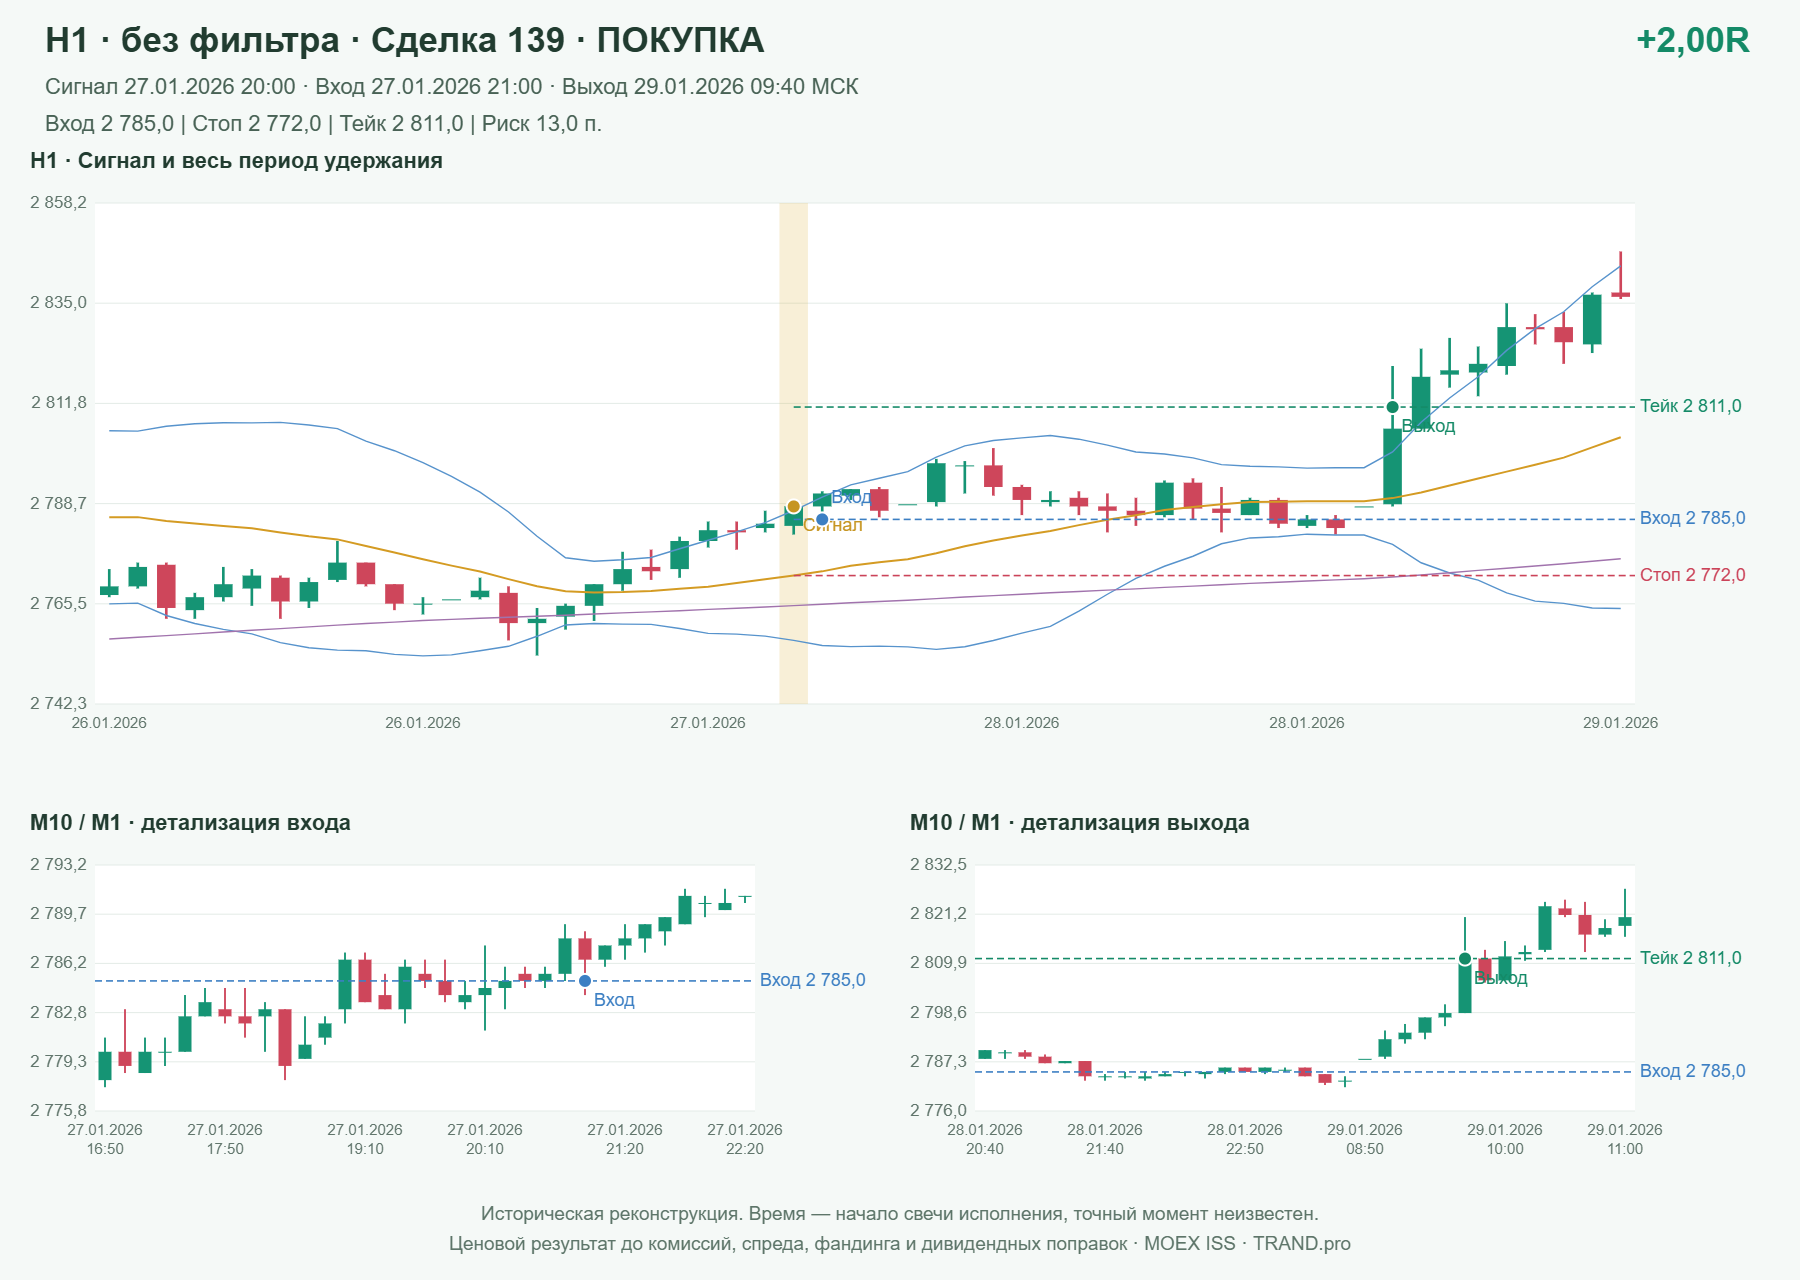
Task: Click the 'Вход 2 785,0' label beside the exit detail chart
Action: 1692,1071
